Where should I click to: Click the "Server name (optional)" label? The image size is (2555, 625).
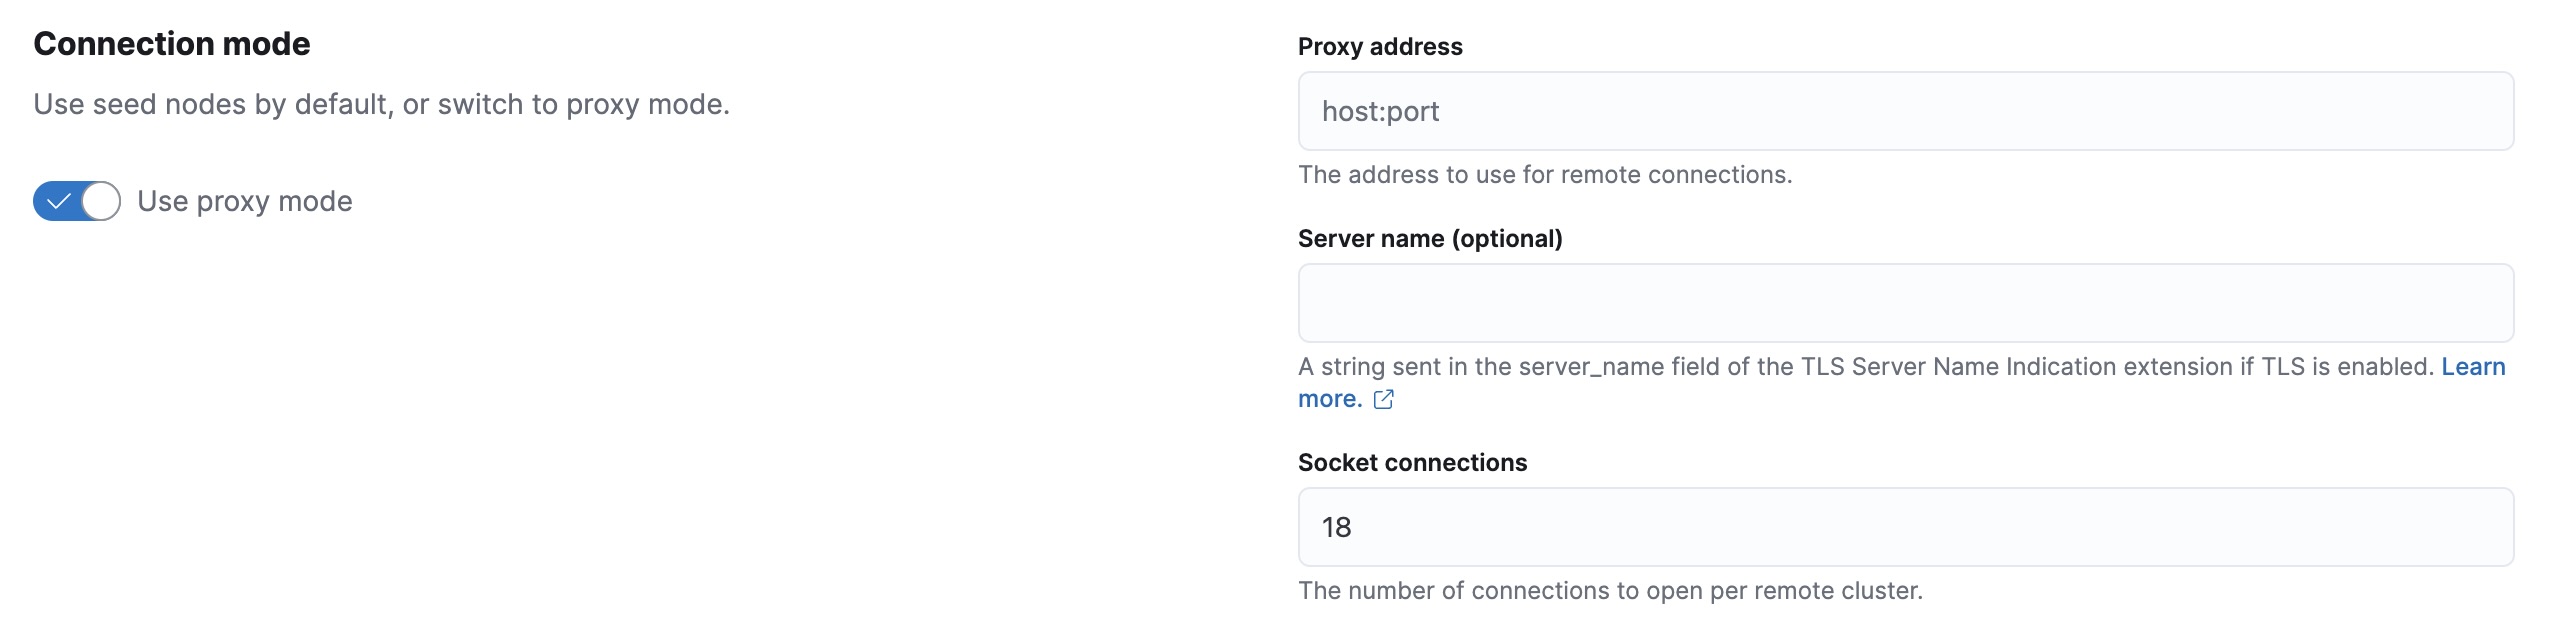pyautogui.click(x=1430, y=238)
